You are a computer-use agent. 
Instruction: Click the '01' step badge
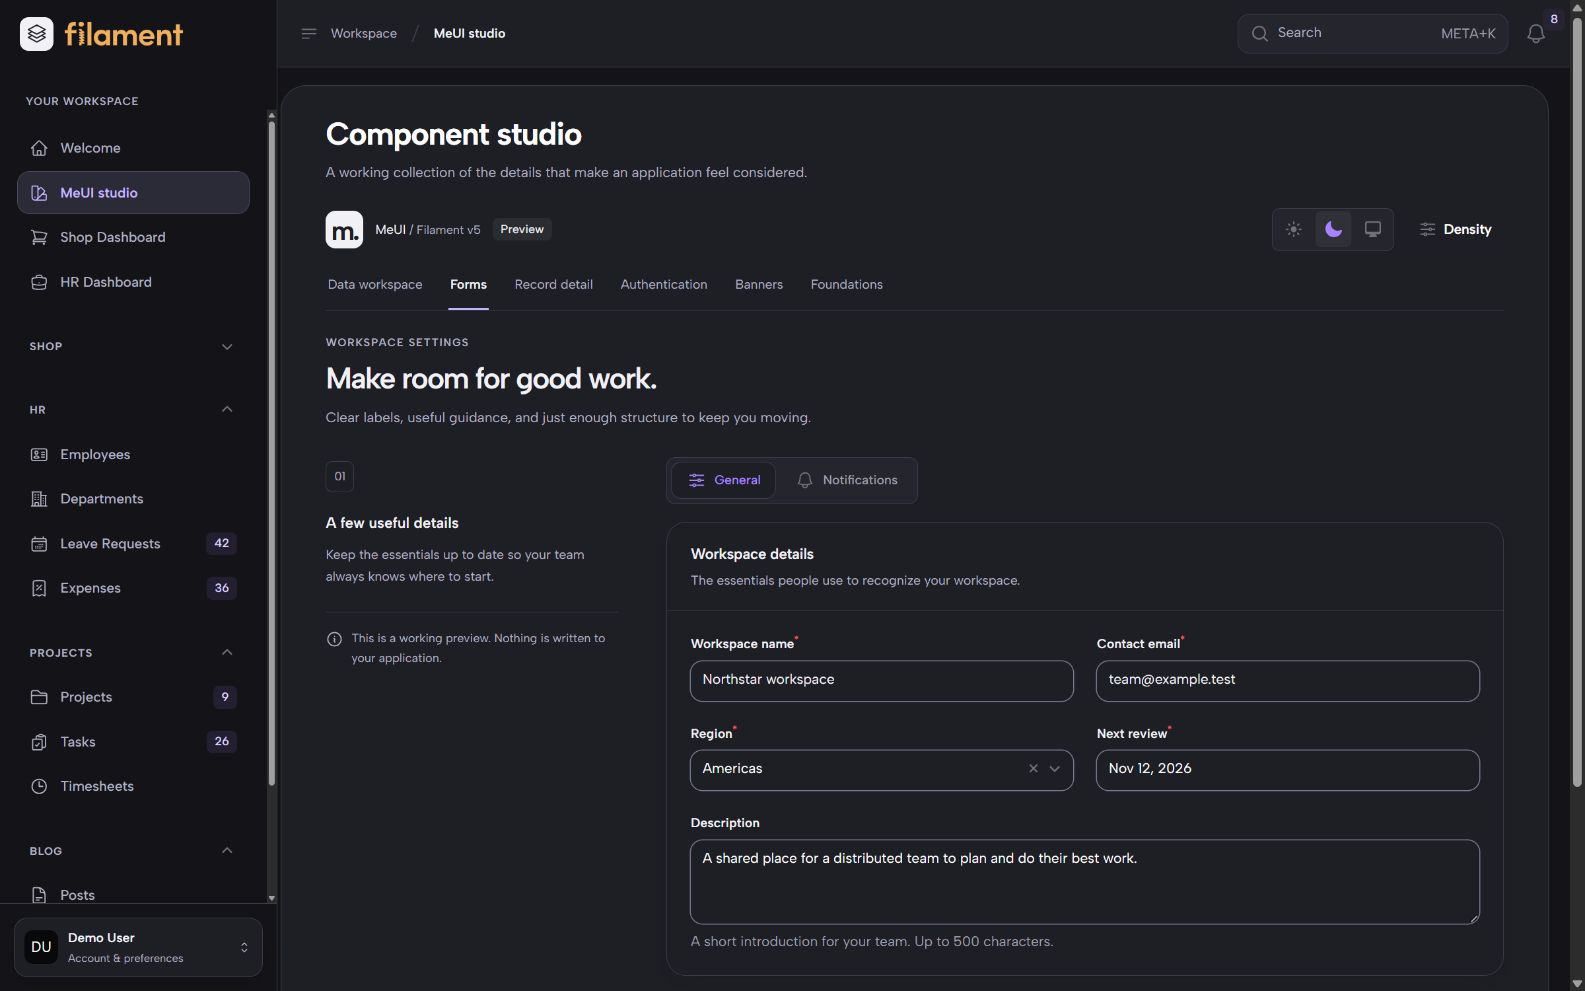340,477
